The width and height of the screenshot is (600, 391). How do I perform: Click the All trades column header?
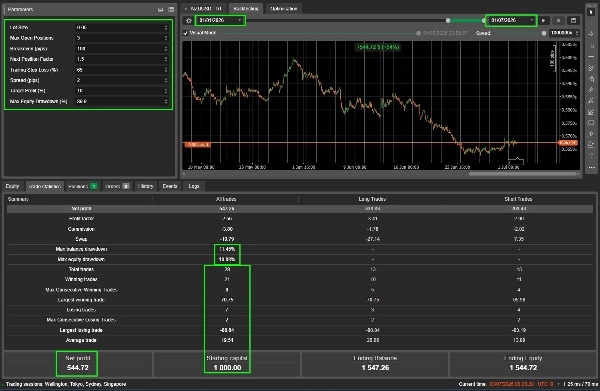pos(226,199)
